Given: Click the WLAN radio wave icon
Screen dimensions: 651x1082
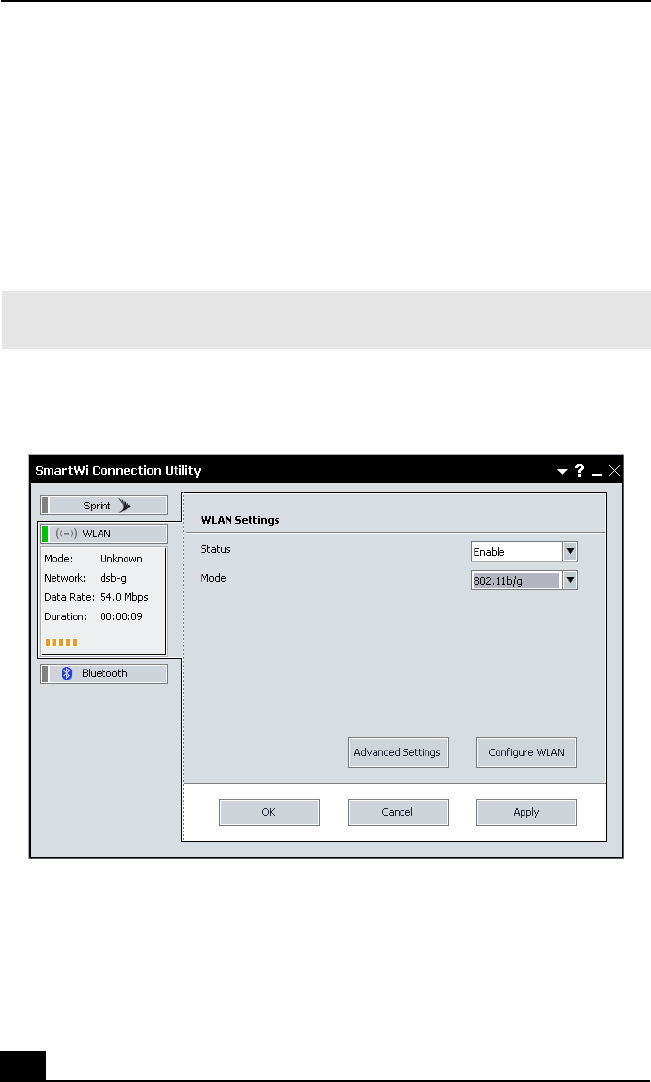Looking at the screenshot, I should (66, 533).
